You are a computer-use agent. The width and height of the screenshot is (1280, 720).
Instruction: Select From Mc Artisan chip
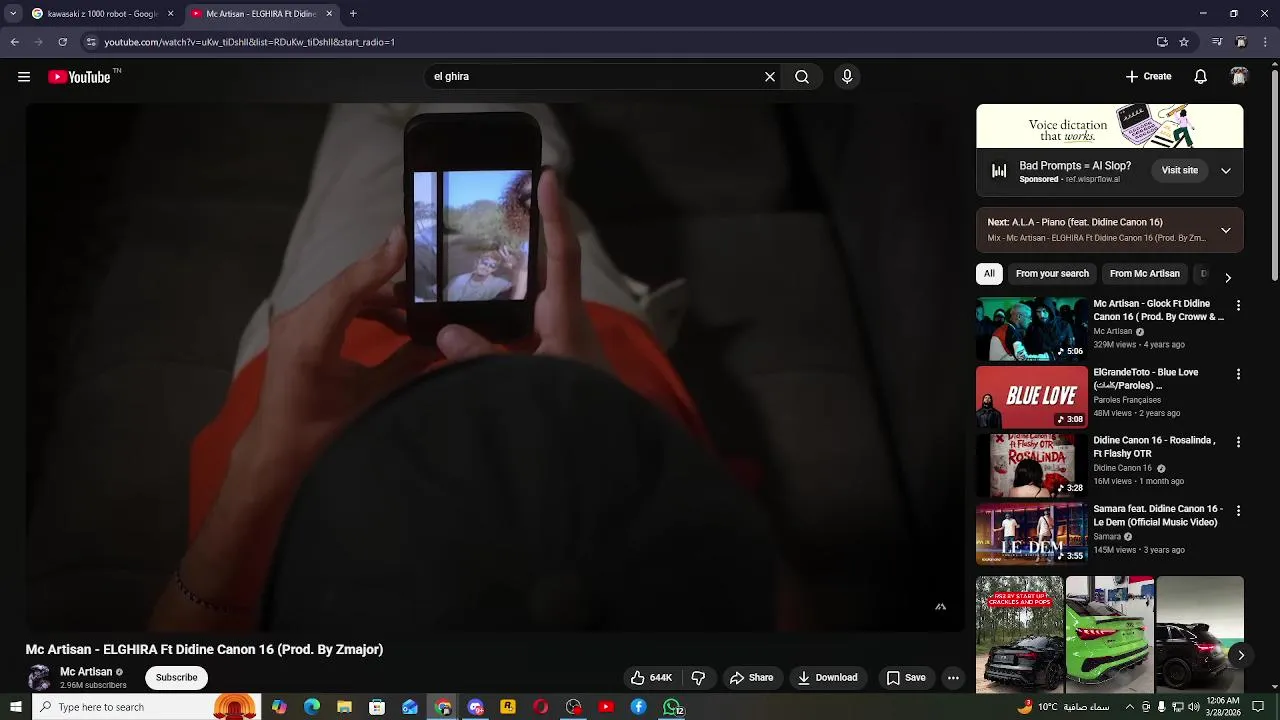1145,274
